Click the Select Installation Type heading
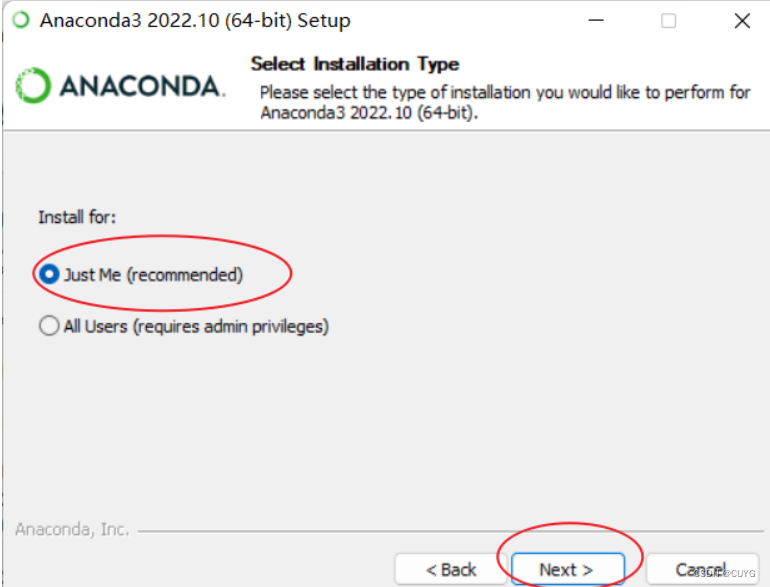This screenshot has height=587, width=770. click(x=355, y=64)
